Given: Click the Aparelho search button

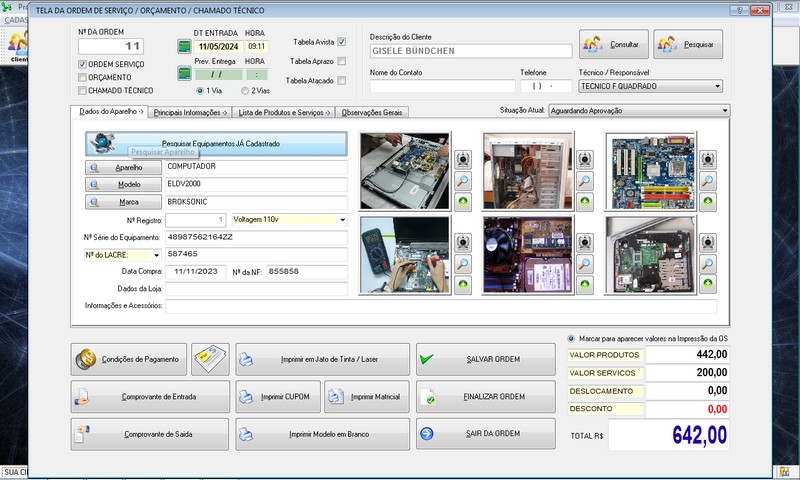Looking at the screenshot, I should (x=123, y=167).
